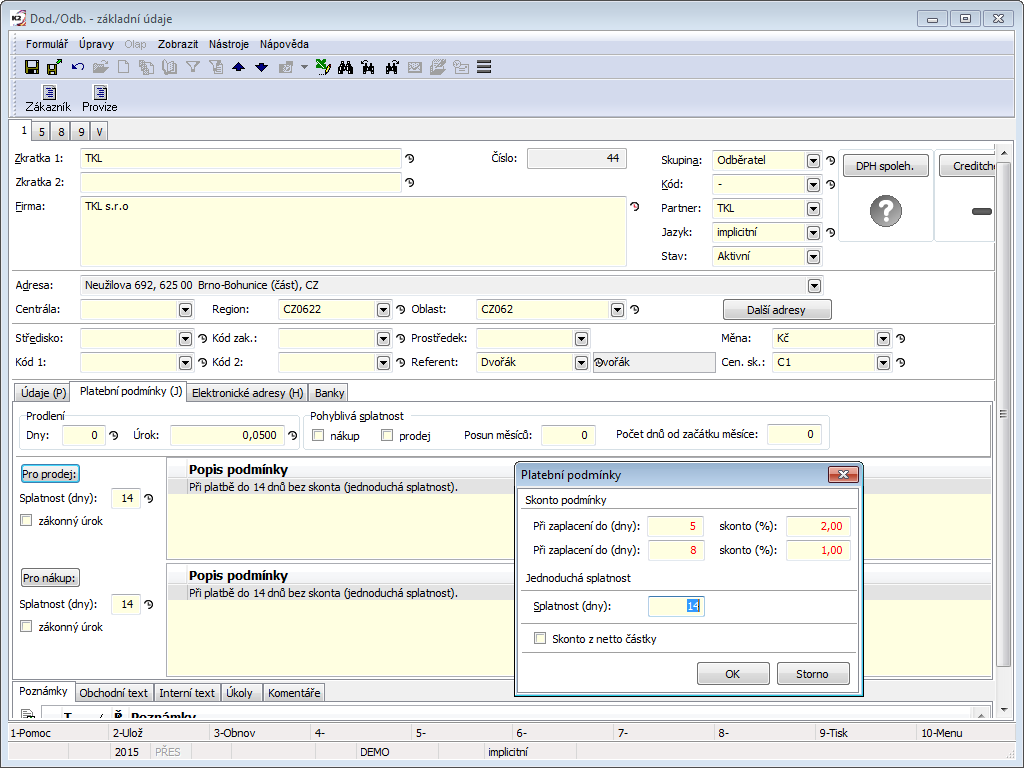Click the down arrow icon in toolbar

[261, 67]
